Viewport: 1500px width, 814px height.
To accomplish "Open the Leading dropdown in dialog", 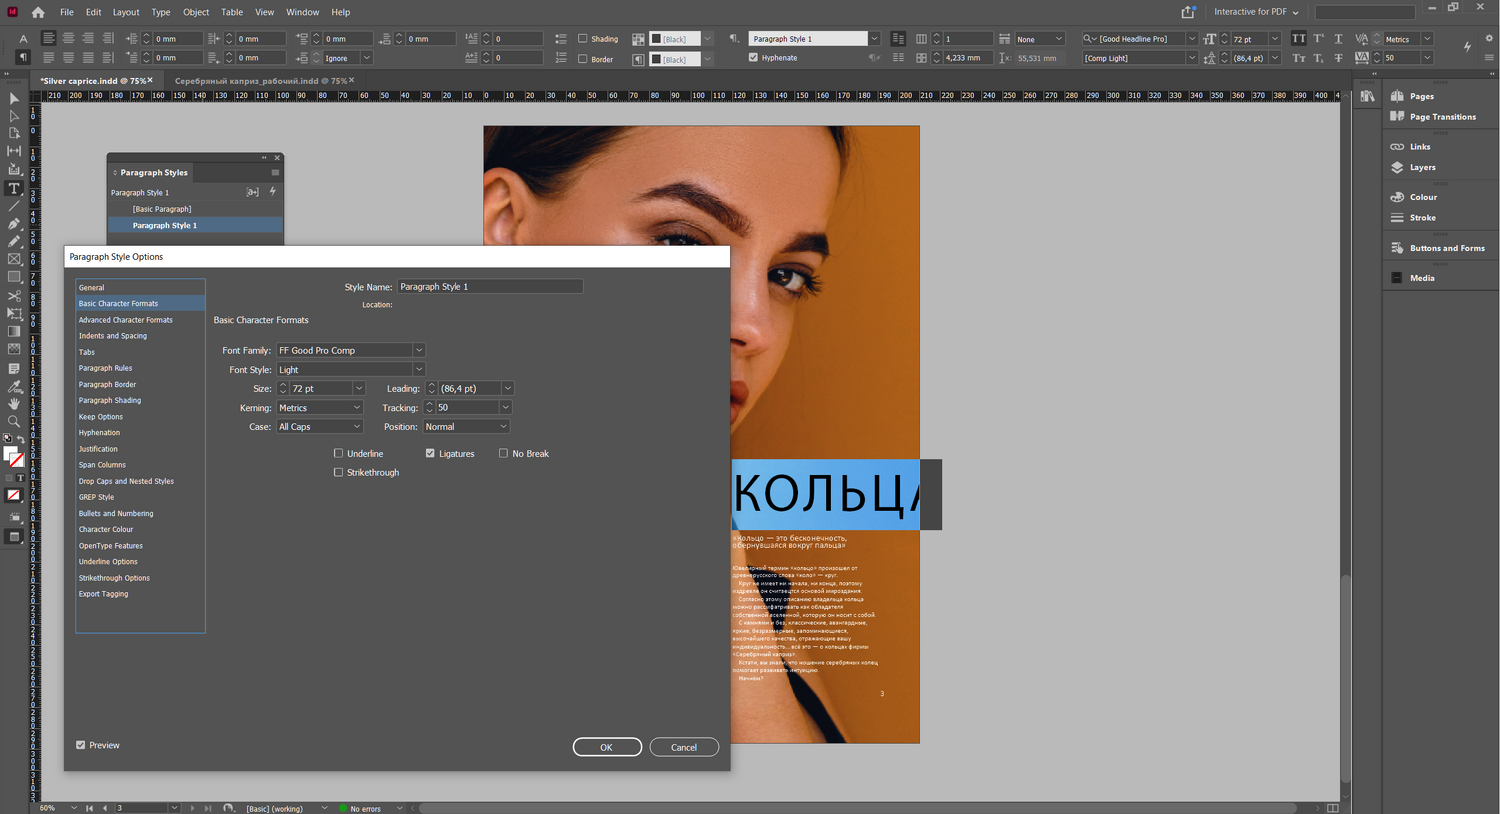I will [507, 389].
